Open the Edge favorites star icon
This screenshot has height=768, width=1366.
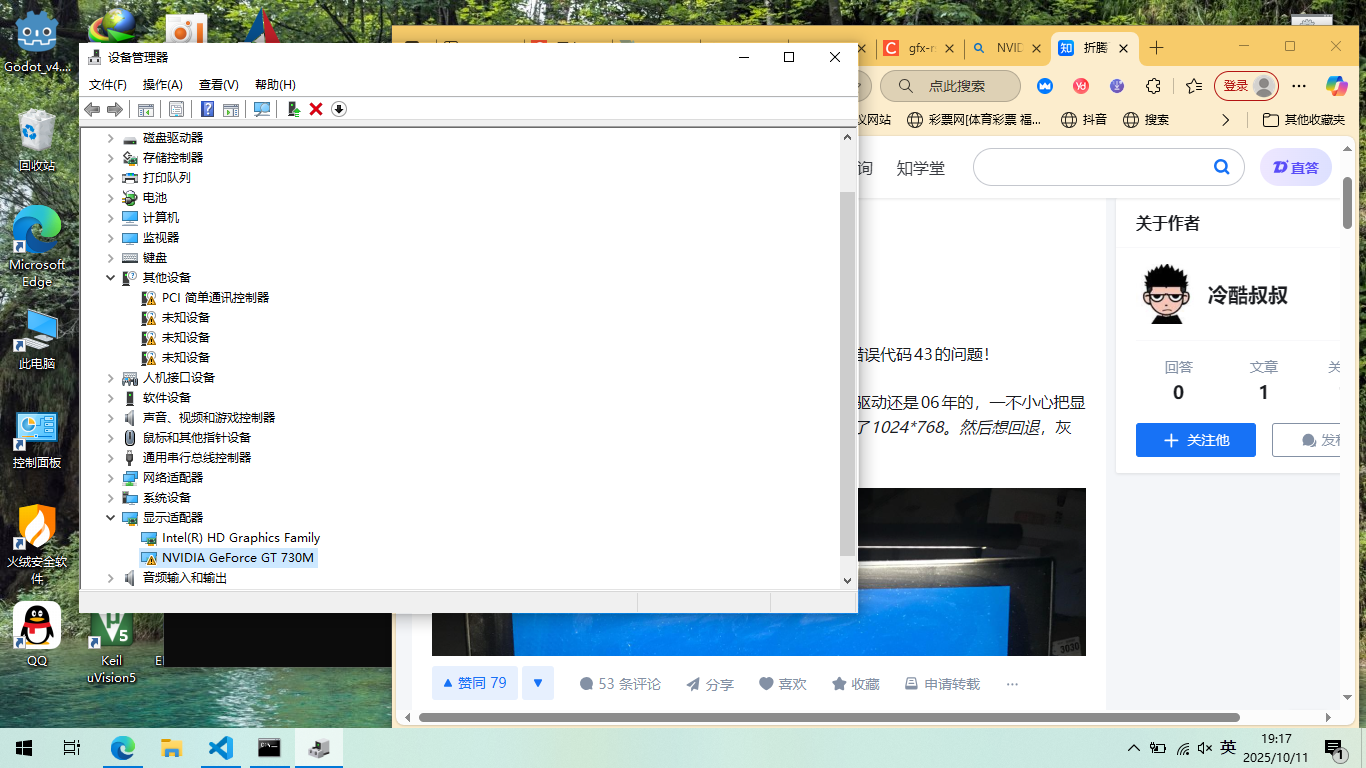1194,86
